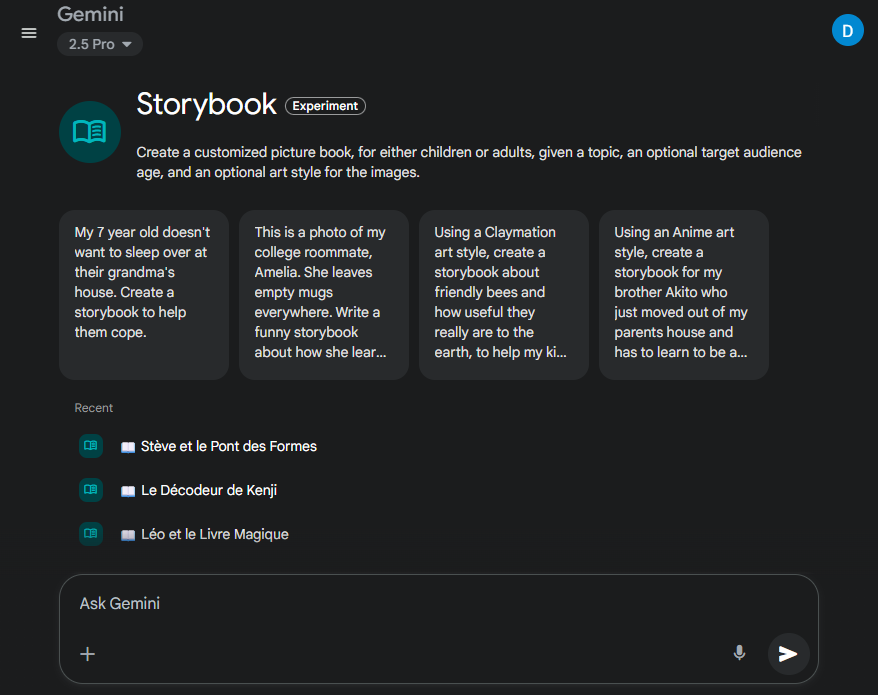878x695 pixels.
Task: Click the plus icon to add files
Action: 87,654
